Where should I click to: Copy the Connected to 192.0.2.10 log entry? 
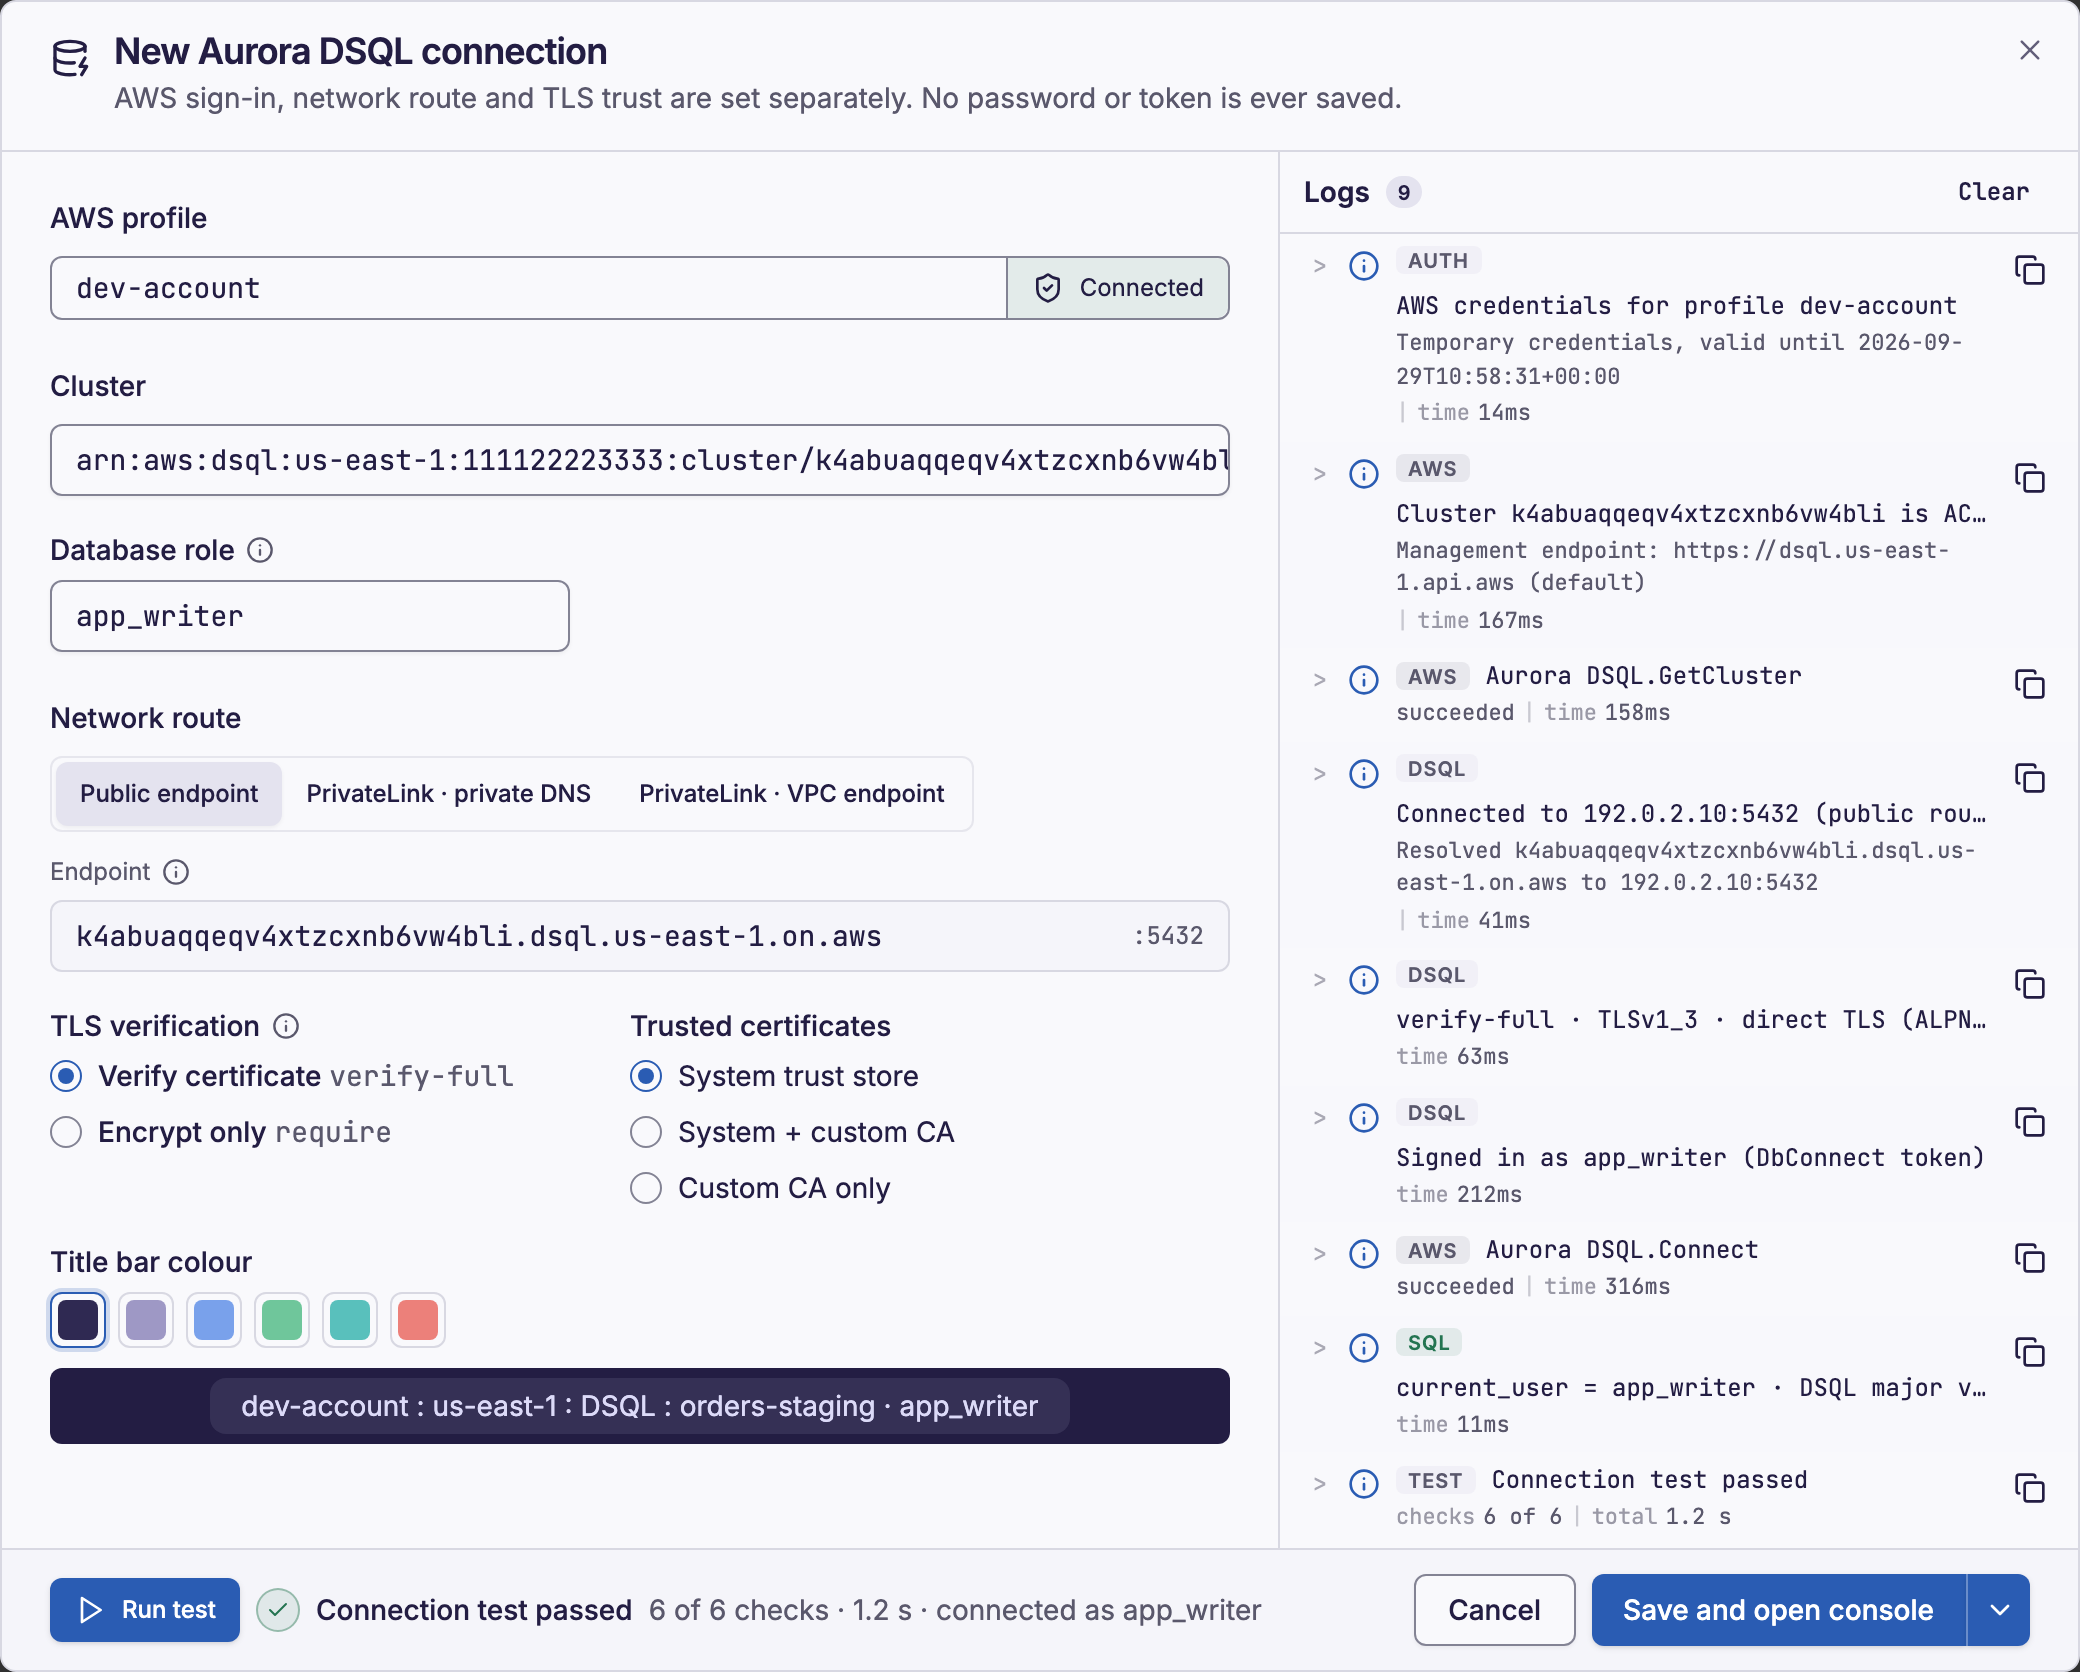pyautogui.click(x=2029, y=778)
